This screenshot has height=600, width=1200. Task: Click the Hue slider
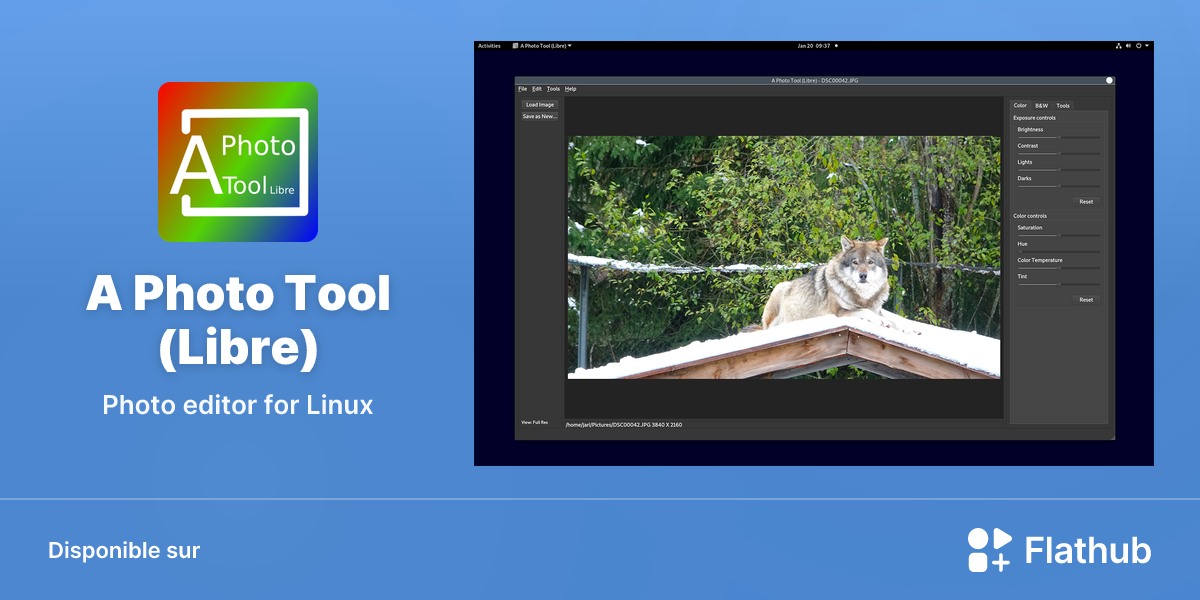click(1059, 251)
